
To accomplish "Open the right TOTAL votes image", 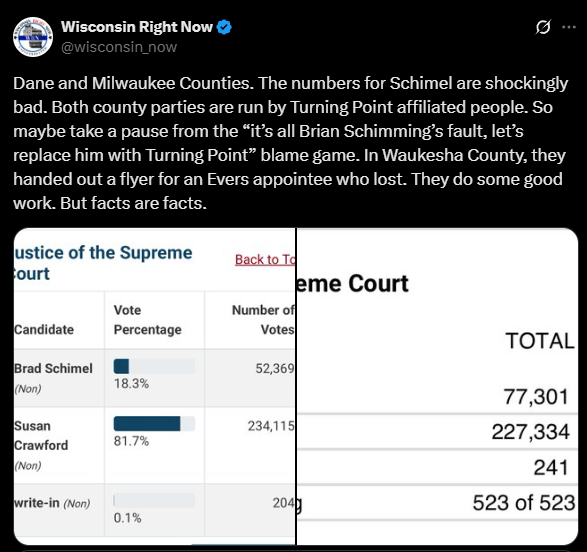I will pyautogui.click(x=437, y=386).
